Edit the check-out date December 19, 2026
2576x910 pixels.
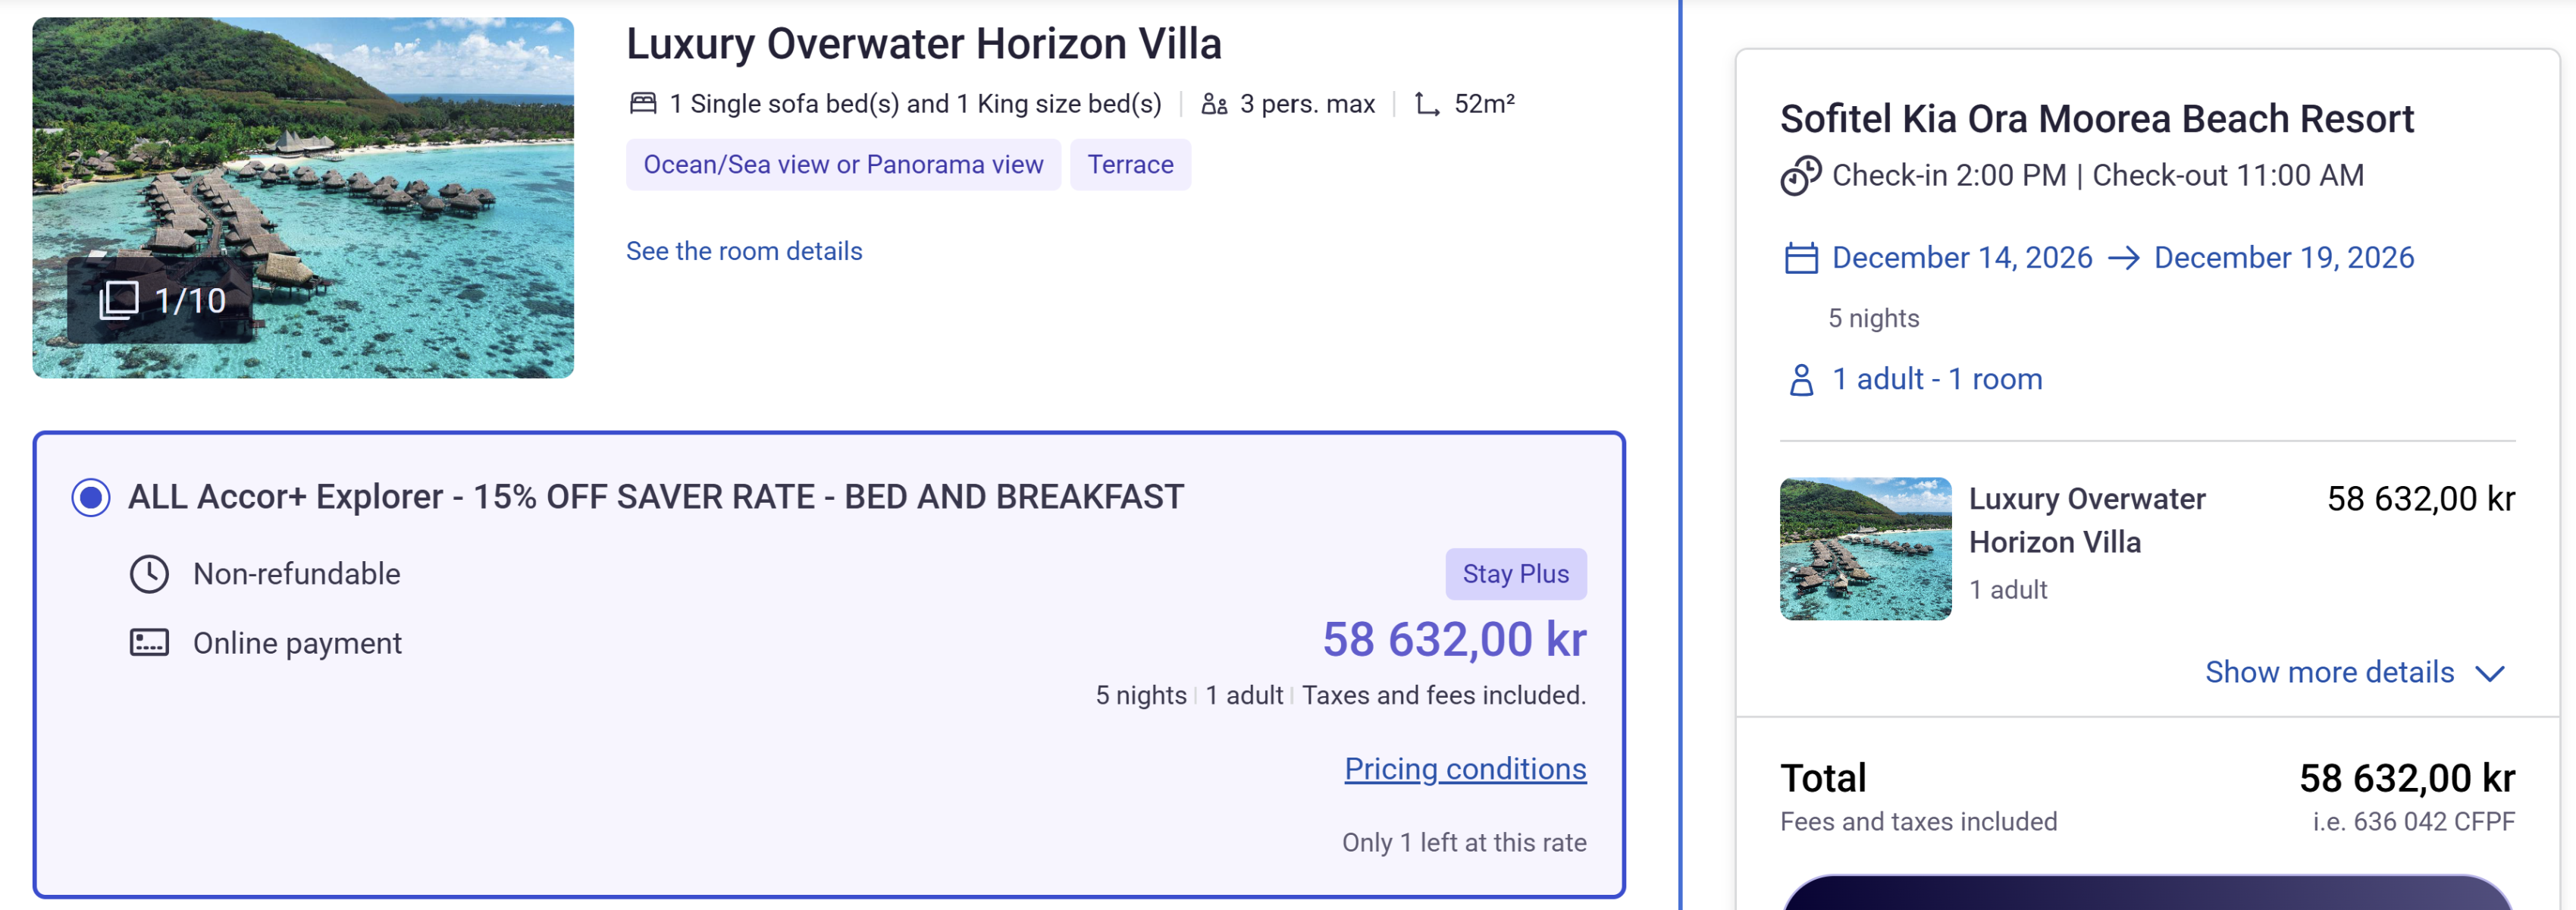point(2283,258)
